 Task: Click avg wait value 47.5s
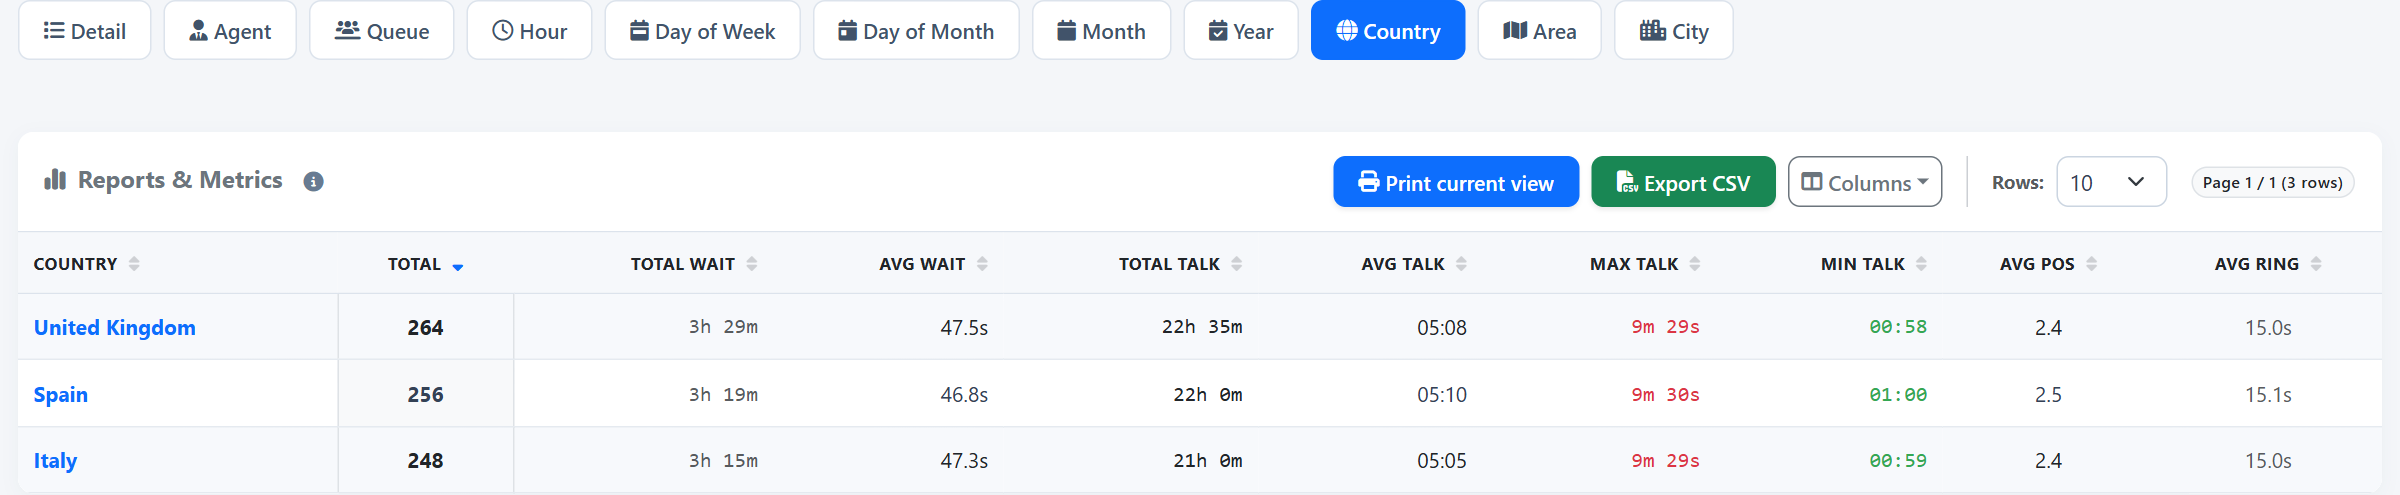tap(964, 328)
